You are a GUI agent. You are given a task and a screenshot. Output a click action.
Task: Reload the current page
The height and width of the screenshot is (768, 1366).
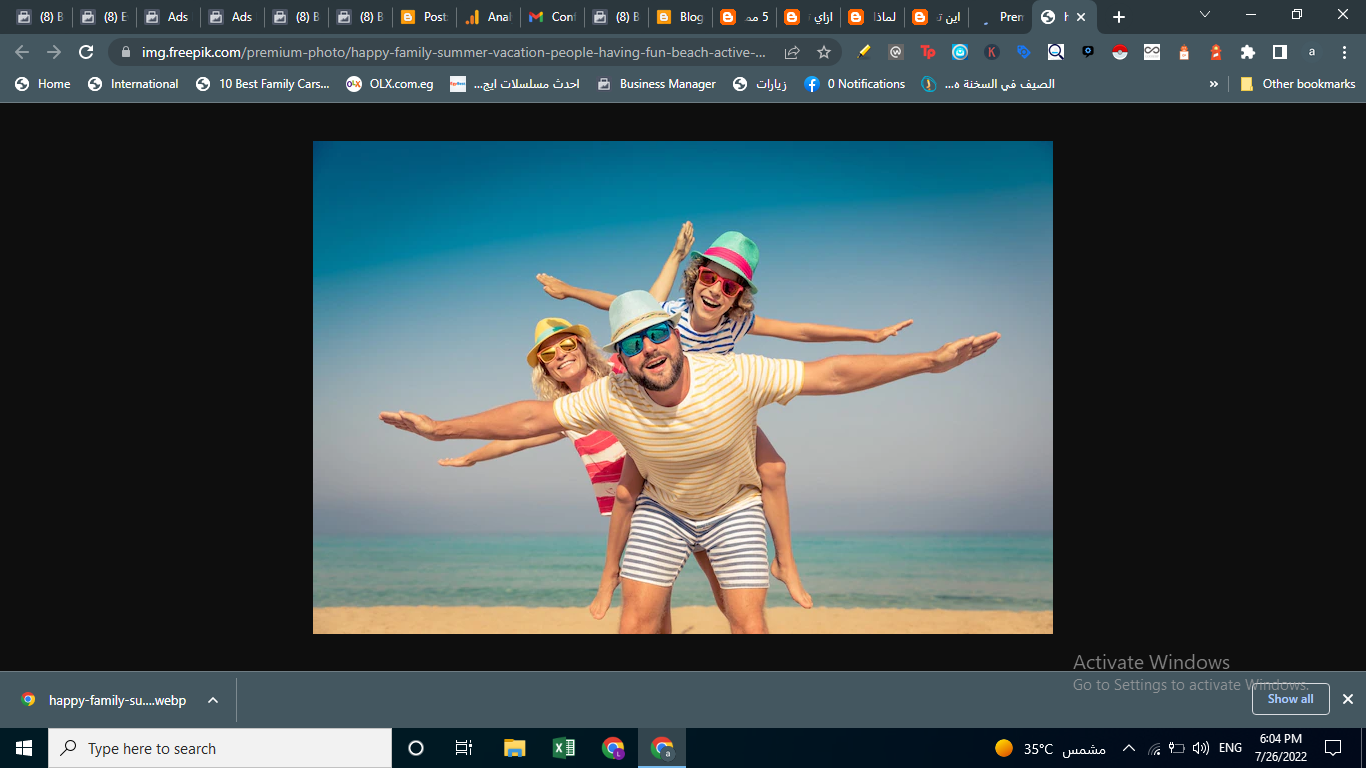click(x=86, y=52)
